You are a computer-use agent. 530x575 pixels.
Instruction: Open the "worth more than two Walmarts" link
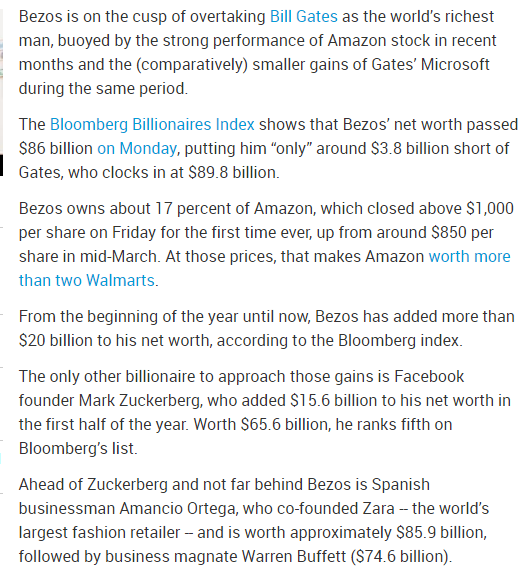pyautogui.click(x=264, y=268)
